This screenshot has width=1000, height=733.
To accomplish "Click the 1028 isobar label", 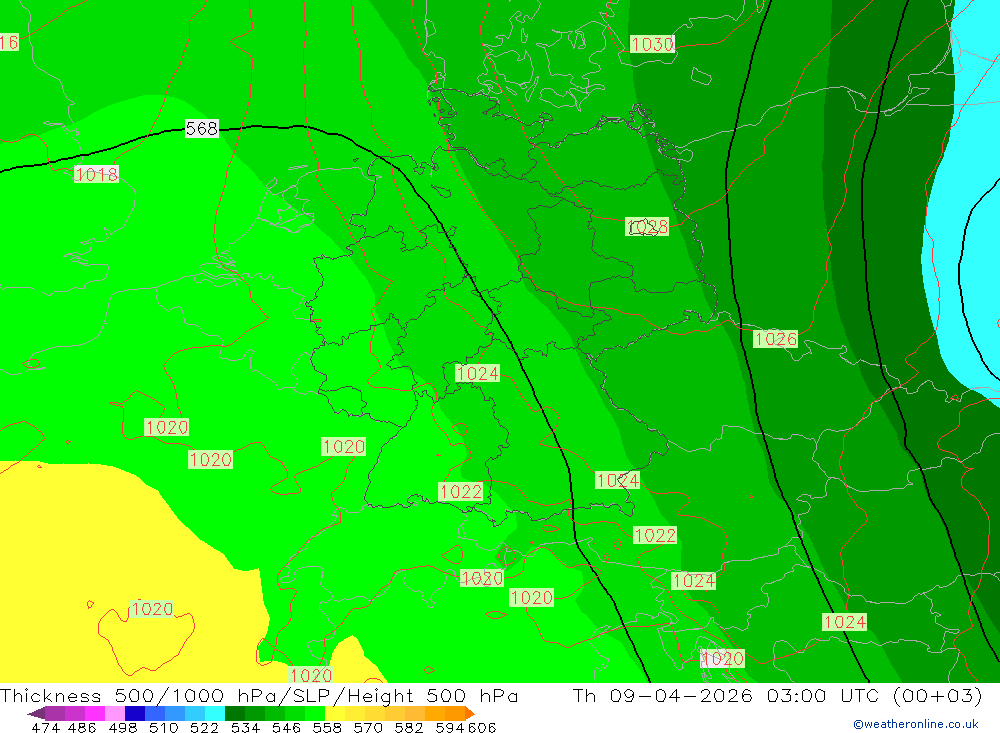I will [647, 226].
